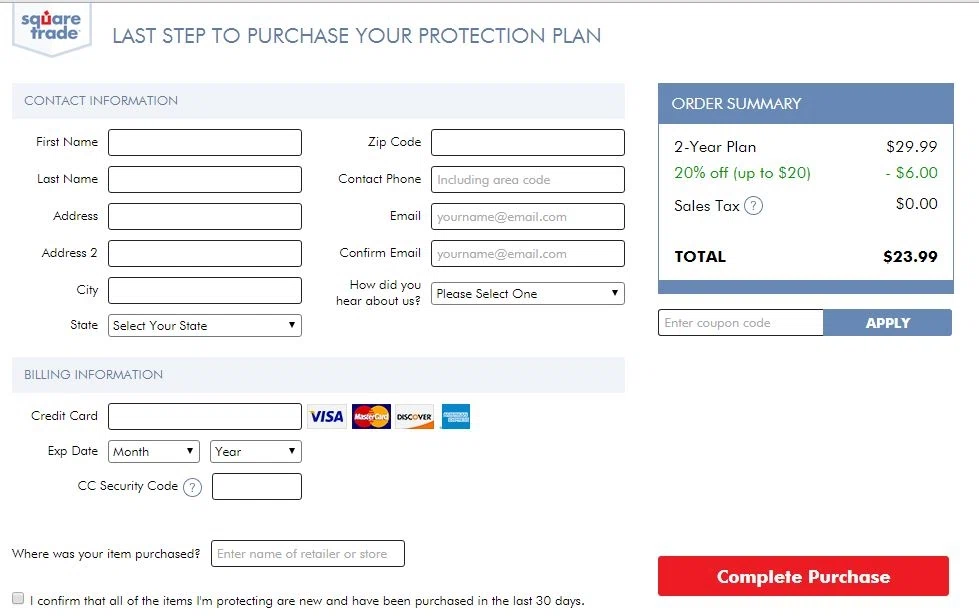979x616 pixels.
Task: Click the Contact Phone input field
Action: coord(528,179)
